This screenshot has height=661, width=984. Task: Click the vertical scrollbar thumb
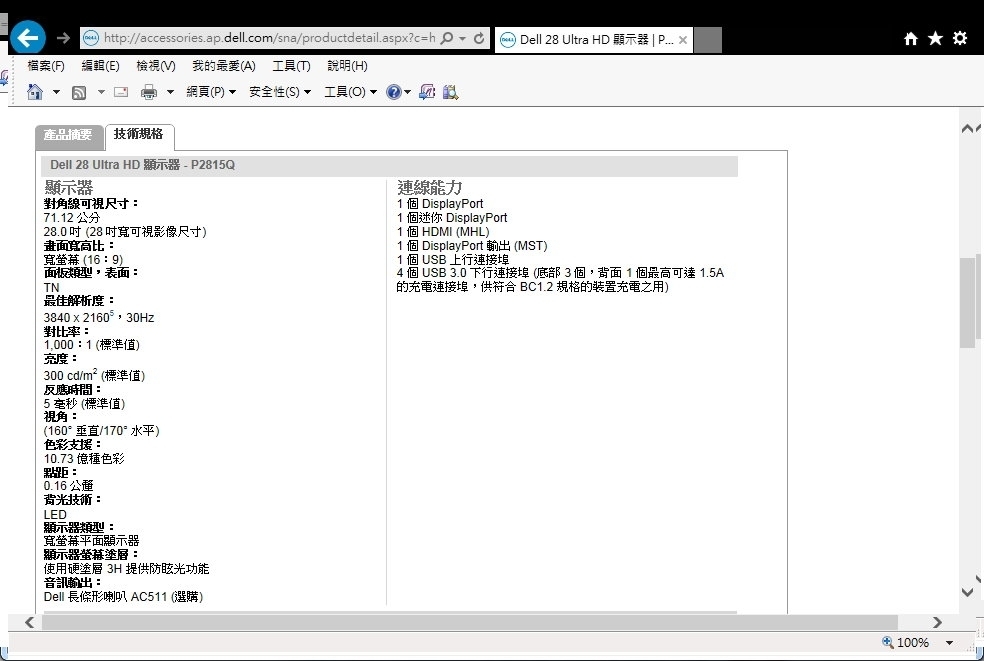pos(967,301)
